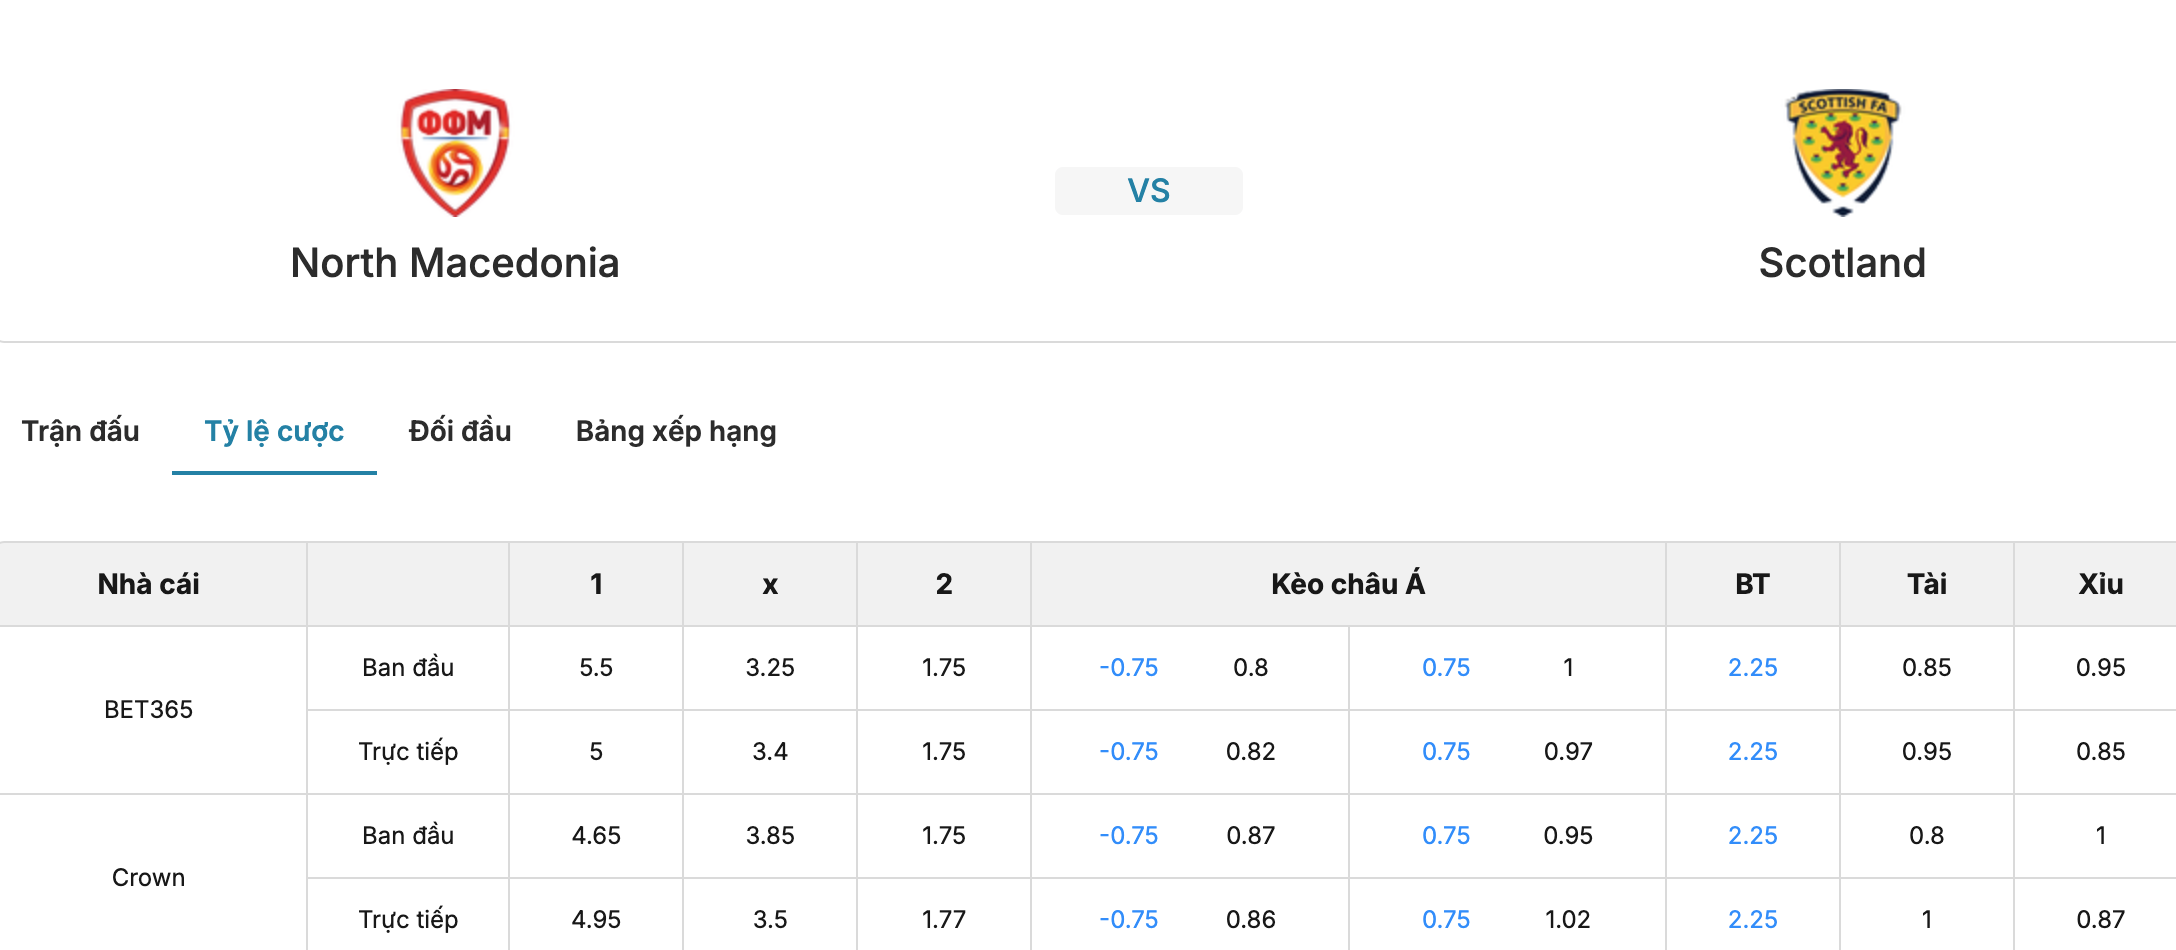2176x950 pixels.
Task: Click the Scotland team name
Action: coord(1842,263)
